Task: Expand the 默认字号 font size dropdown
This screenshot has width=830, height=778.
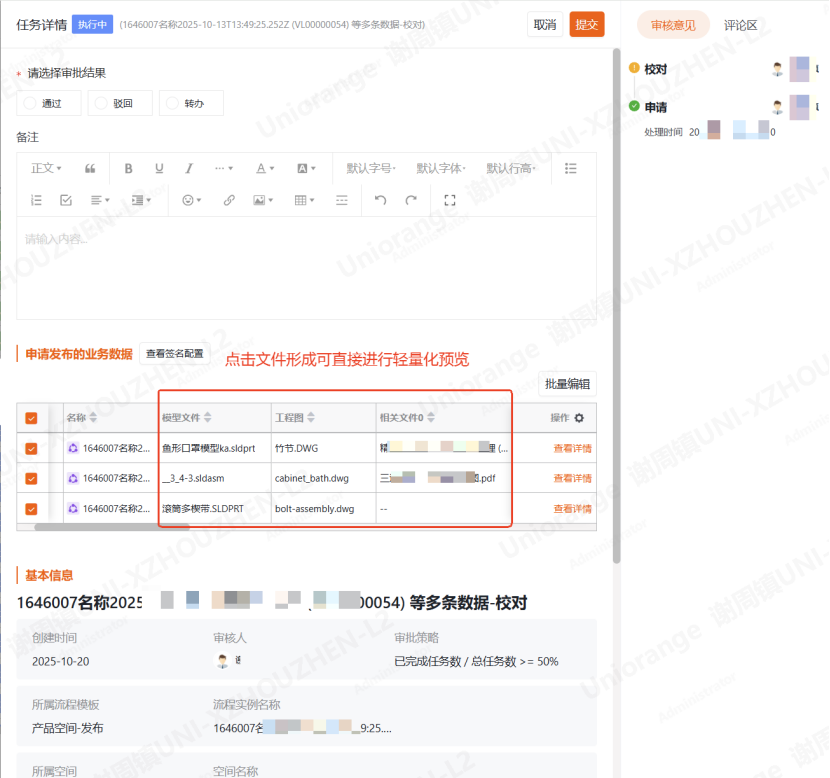Action: pyautogui.click(x=371, y=169)
